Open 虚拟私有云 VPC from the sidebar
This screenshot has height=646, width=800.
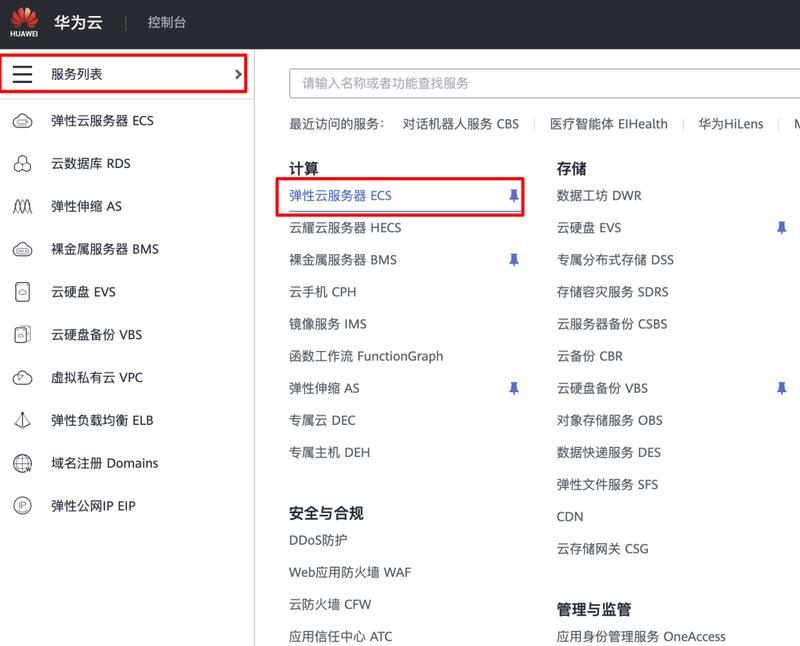pos(97,378)
